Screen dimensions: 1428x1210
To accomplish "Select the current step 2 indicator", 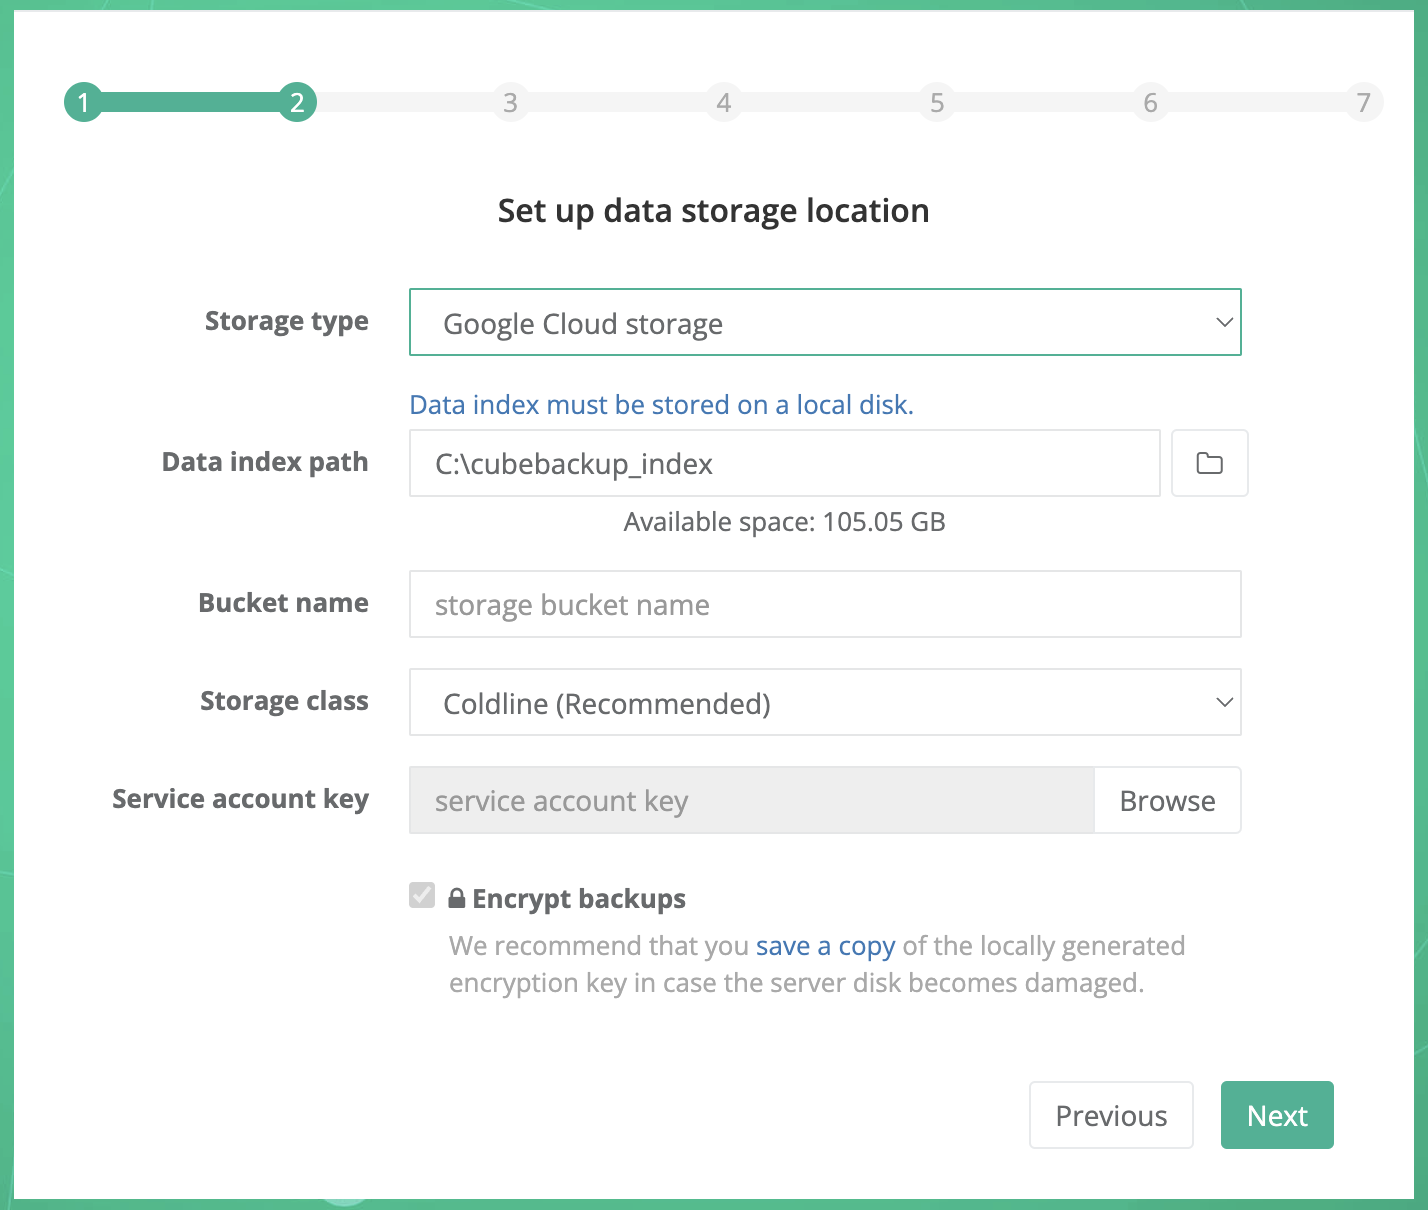I will coord(296,101).
